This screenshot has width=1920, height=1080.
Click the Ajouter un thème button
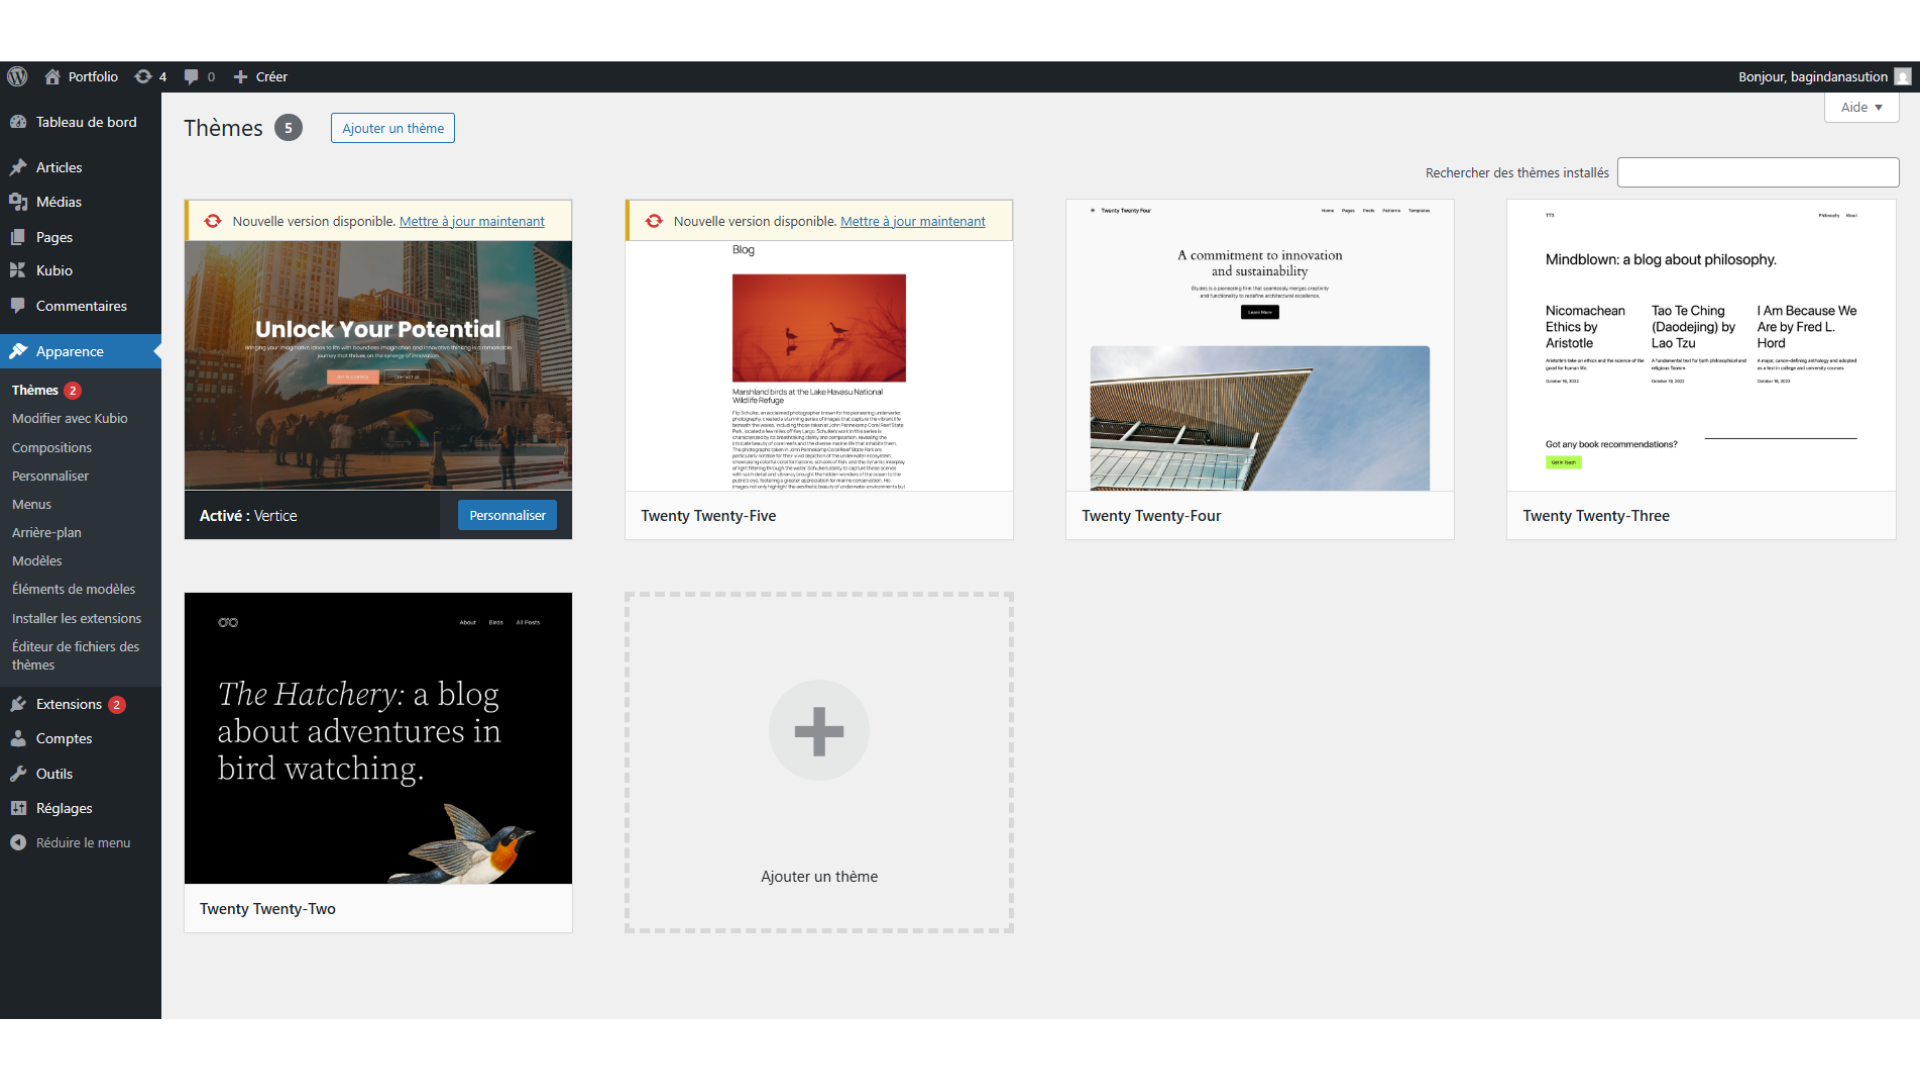[x=392, y=128]
